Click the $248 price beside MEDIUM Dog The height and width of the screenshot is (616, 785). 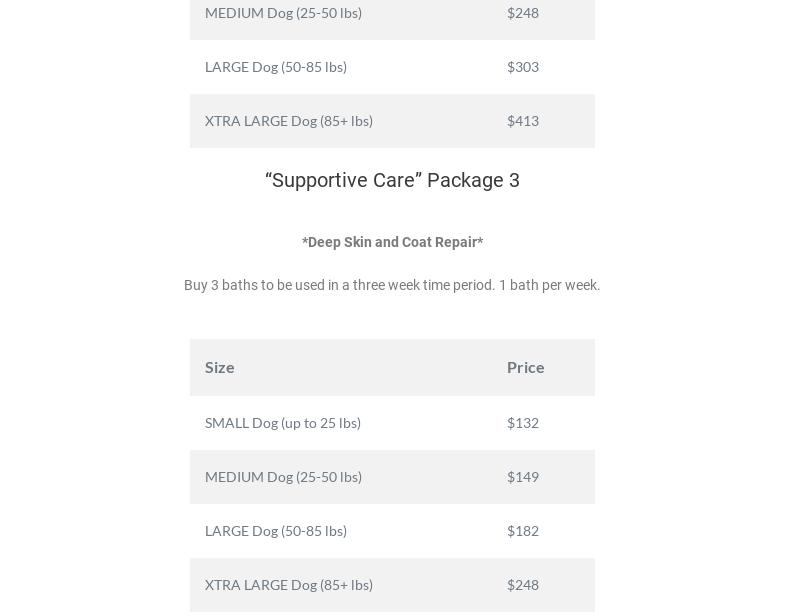[x=523, y=13]
